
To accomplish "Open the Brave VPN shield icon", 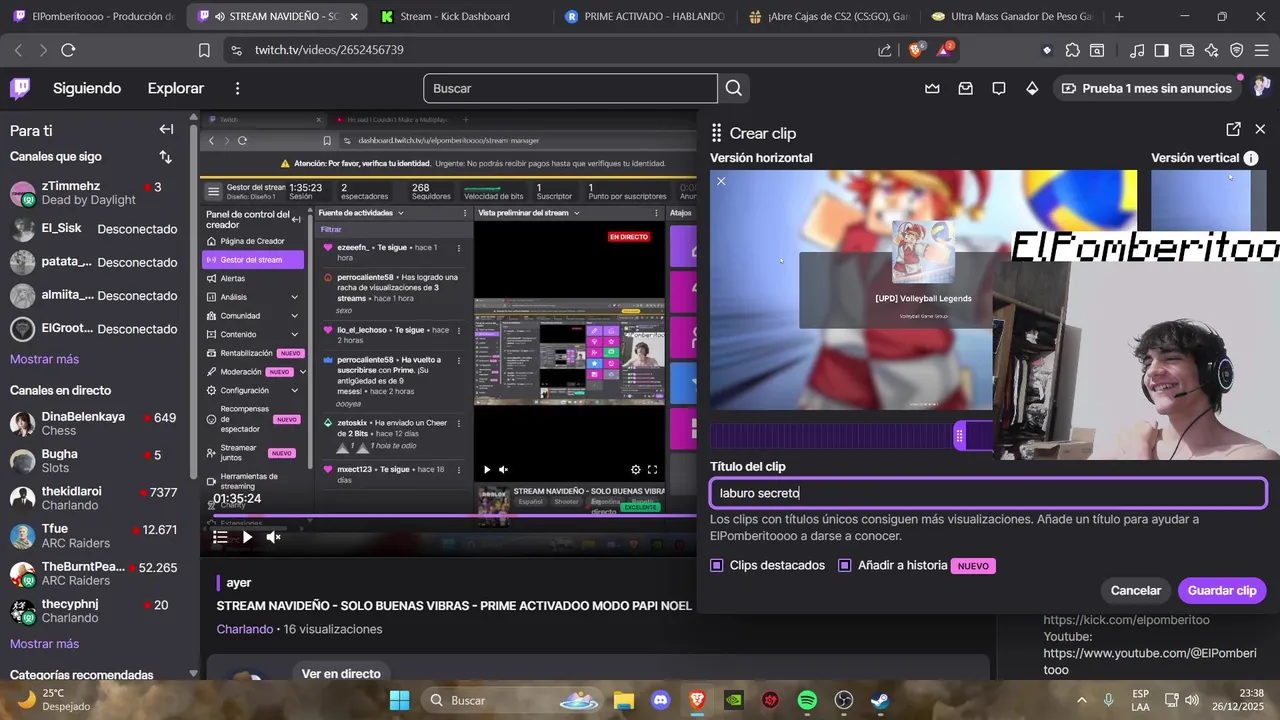I will point(1236,50).
